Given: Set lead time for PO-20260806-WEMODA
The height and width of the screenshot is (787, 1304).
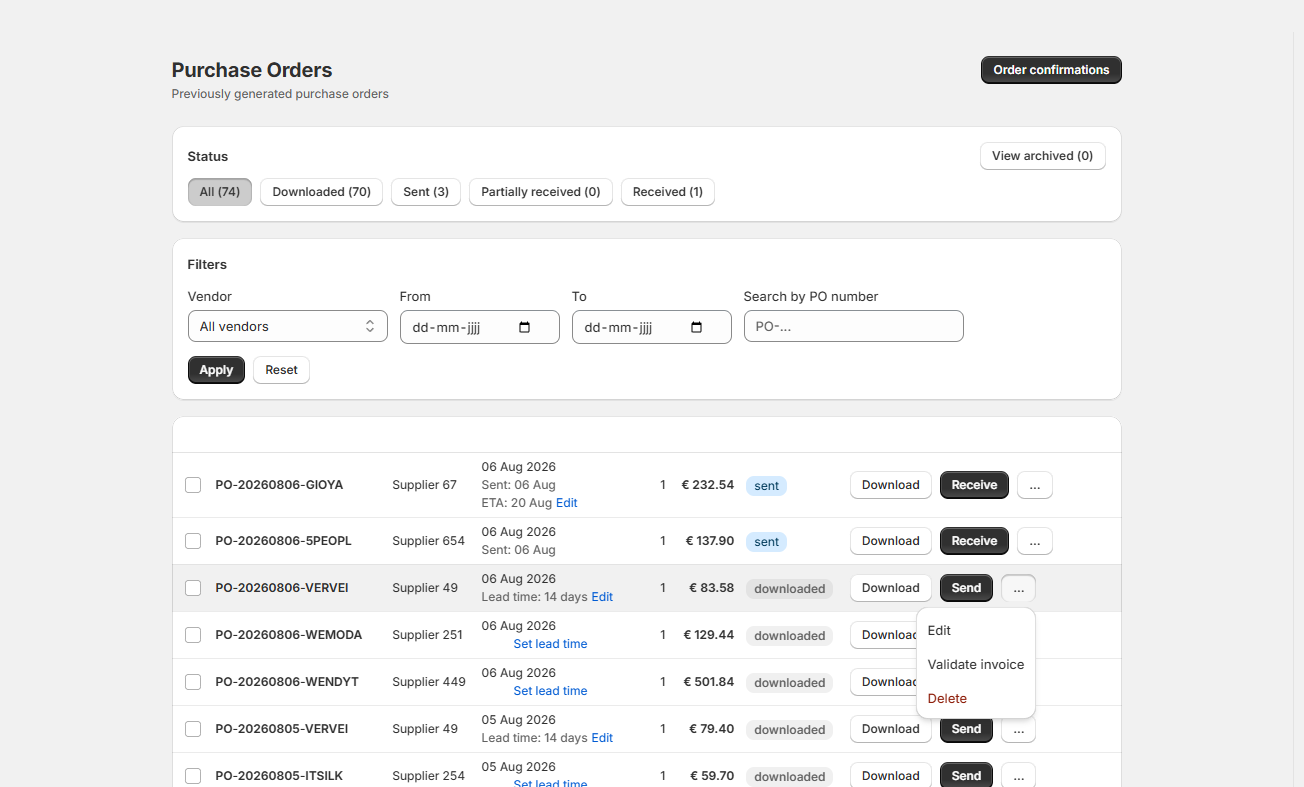Looking at the screenshot, I should point(550,644).
